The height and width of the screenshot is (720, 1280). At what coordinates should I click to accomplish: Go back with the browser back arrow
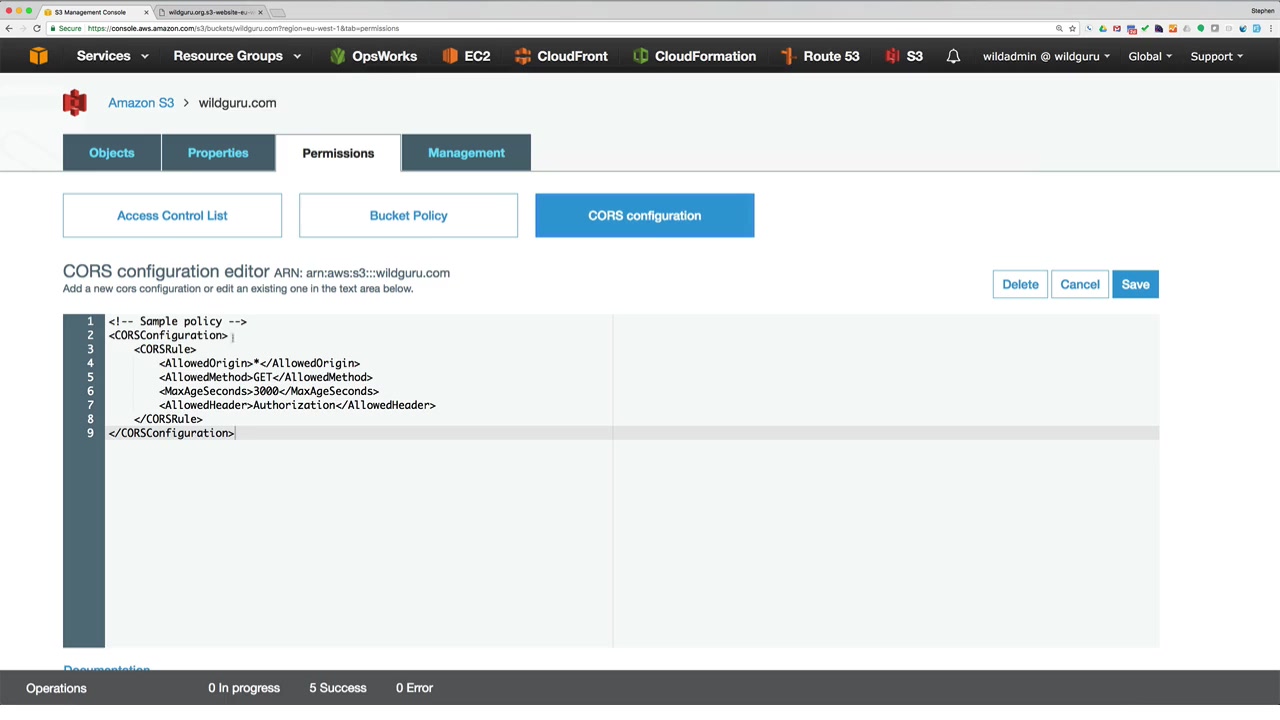(x=9, y=28)
